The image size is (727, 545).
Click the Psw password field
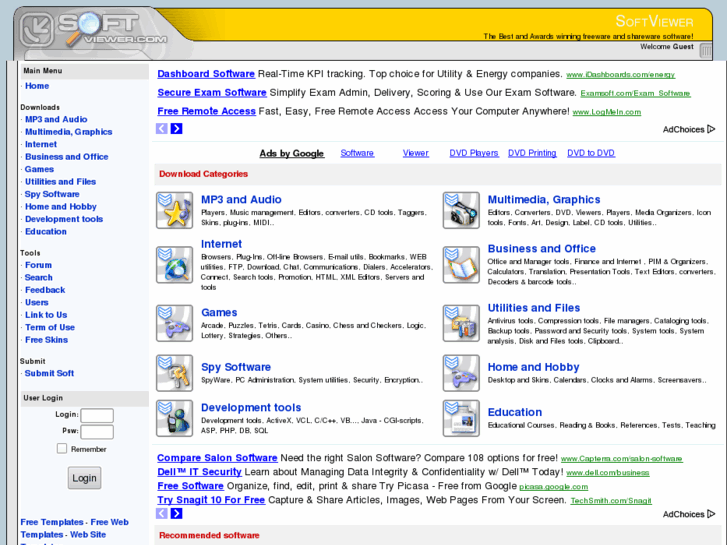click(x=97, y=431)
